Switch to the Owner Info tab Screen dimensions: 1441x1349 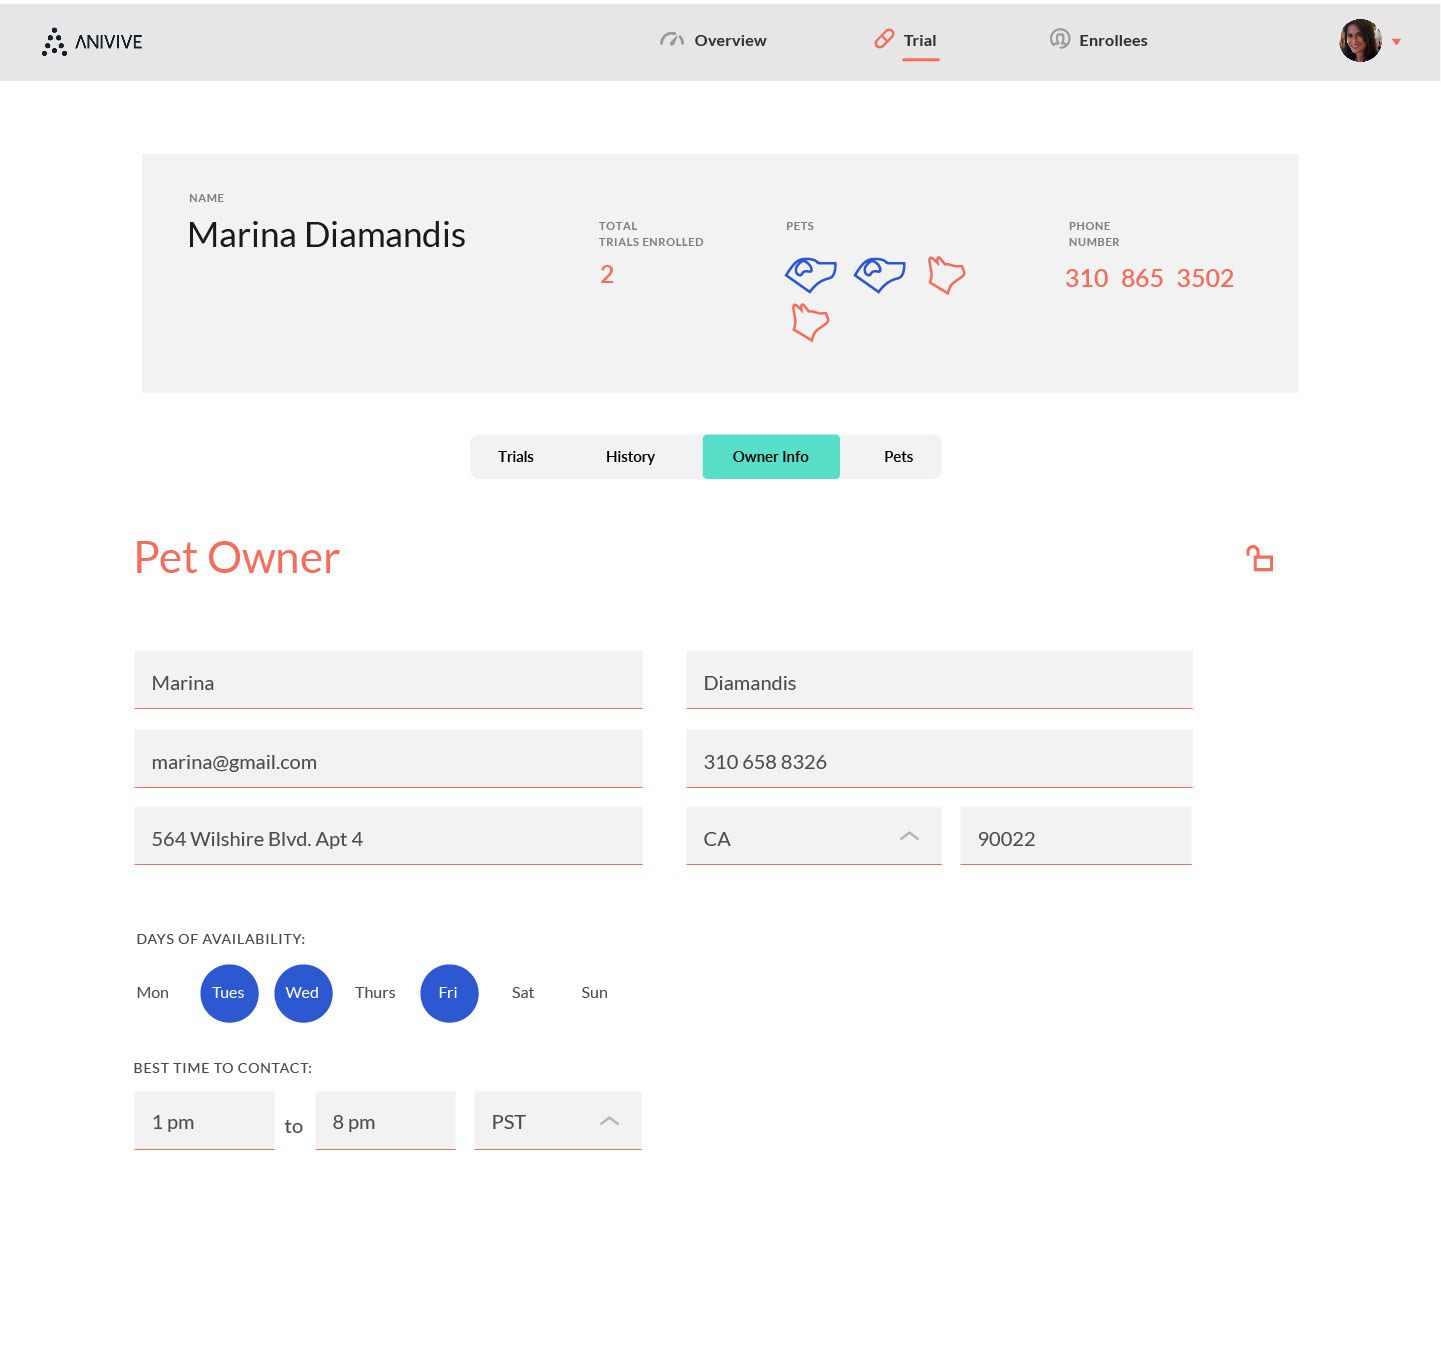coord(771,457)
